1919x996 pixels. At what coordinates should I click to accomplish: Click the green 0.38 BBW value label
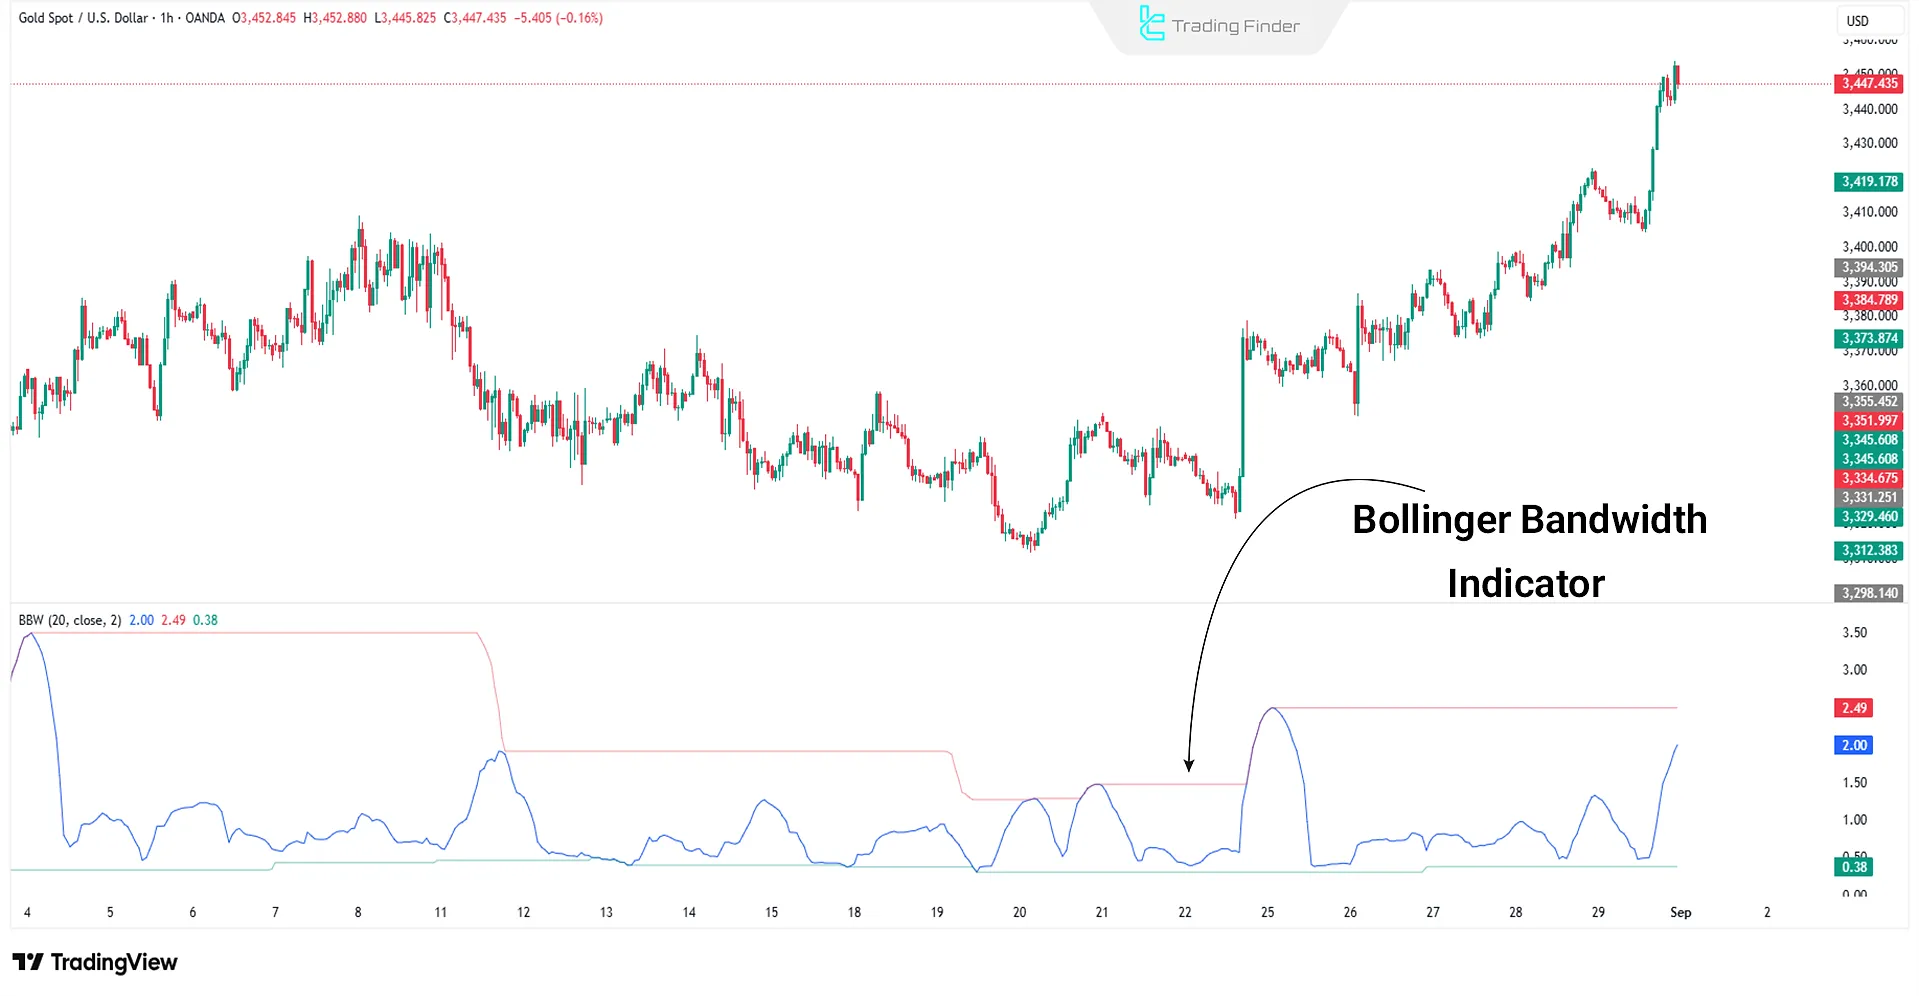[x=1854, y=867]
